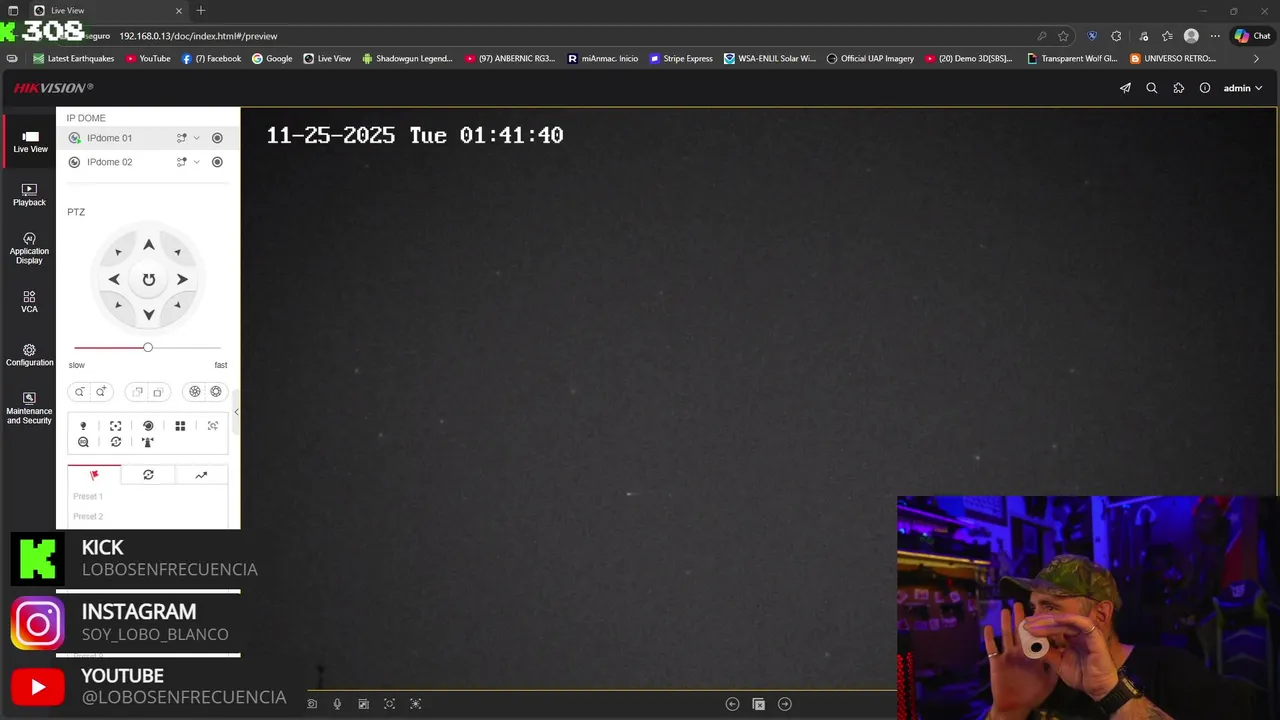Zoom in with the PTZ zoom plus button
Viewport: 1280px width, 720px height.
[101, 392]
